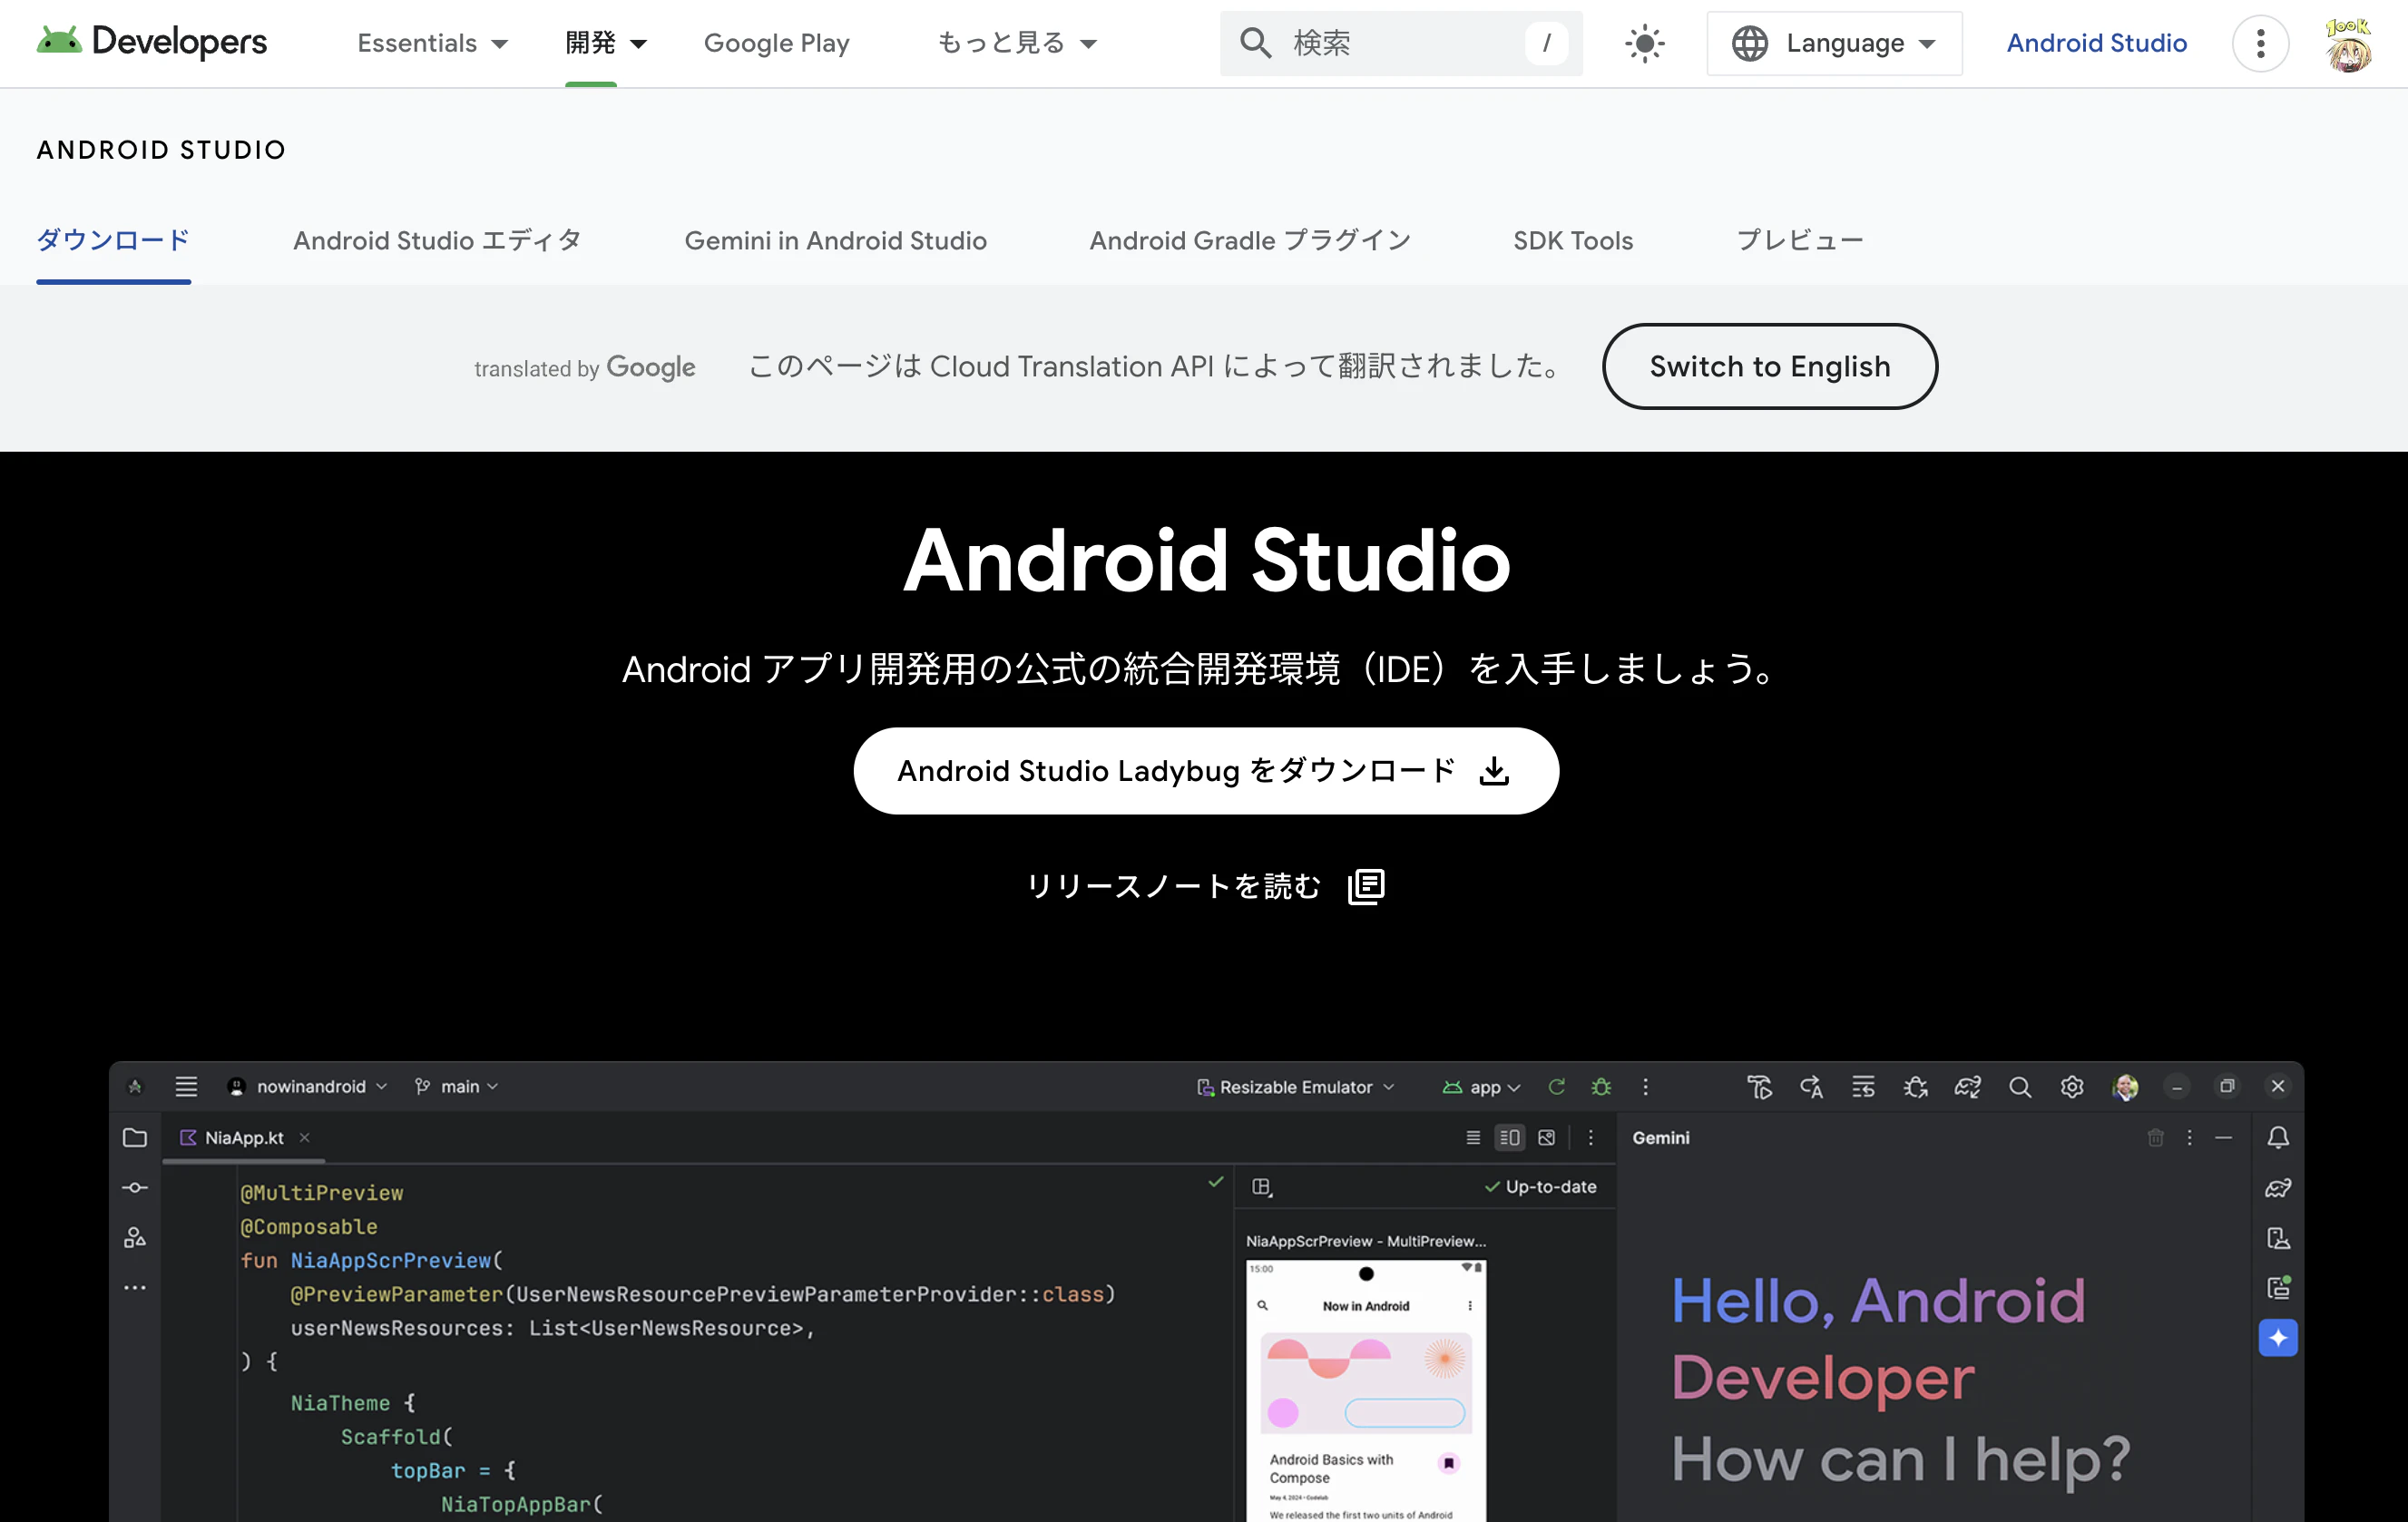Expand the app run configuration dropdown
This screenshot has height=1522, width=2408.
click(1481, 1087)
